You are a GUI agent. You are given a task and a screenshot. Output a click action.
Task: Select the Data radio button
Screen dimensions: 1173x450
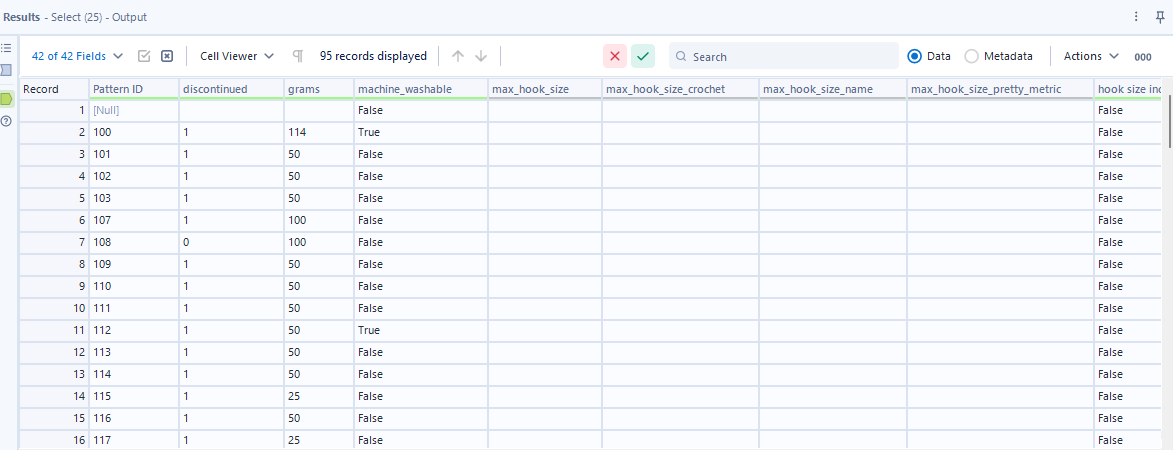click(x=914, y=56)
